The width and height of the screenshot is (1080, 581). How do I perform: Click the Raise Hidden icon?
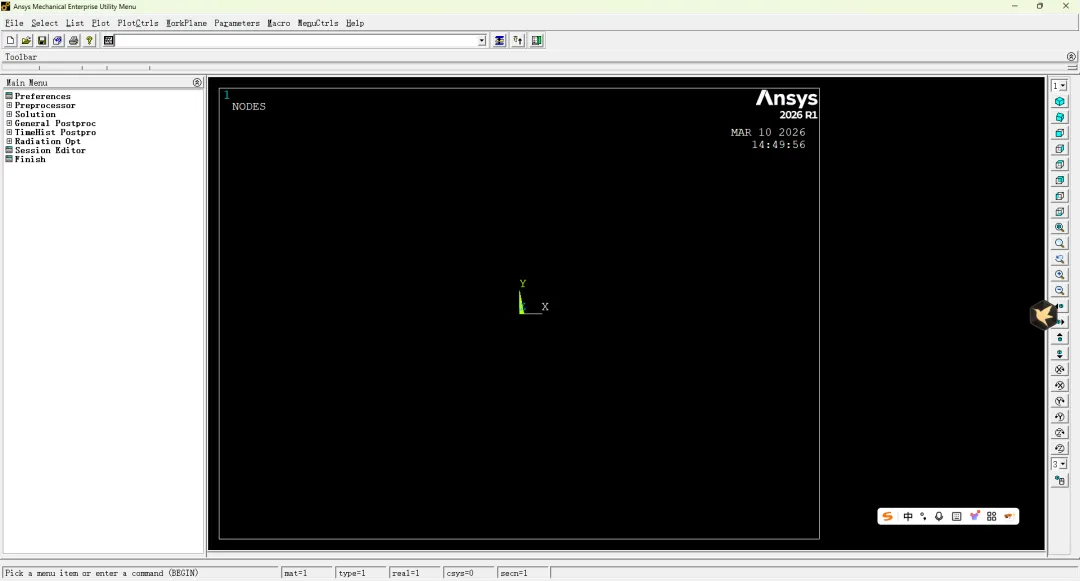pos(499,41)
